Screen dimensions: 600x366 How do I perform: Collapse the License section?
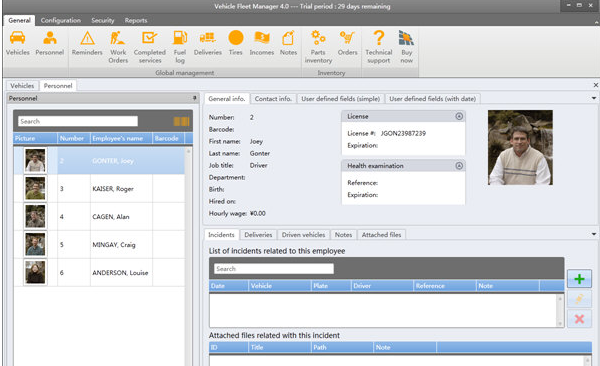pyautogui.click(x=459, y=116)
